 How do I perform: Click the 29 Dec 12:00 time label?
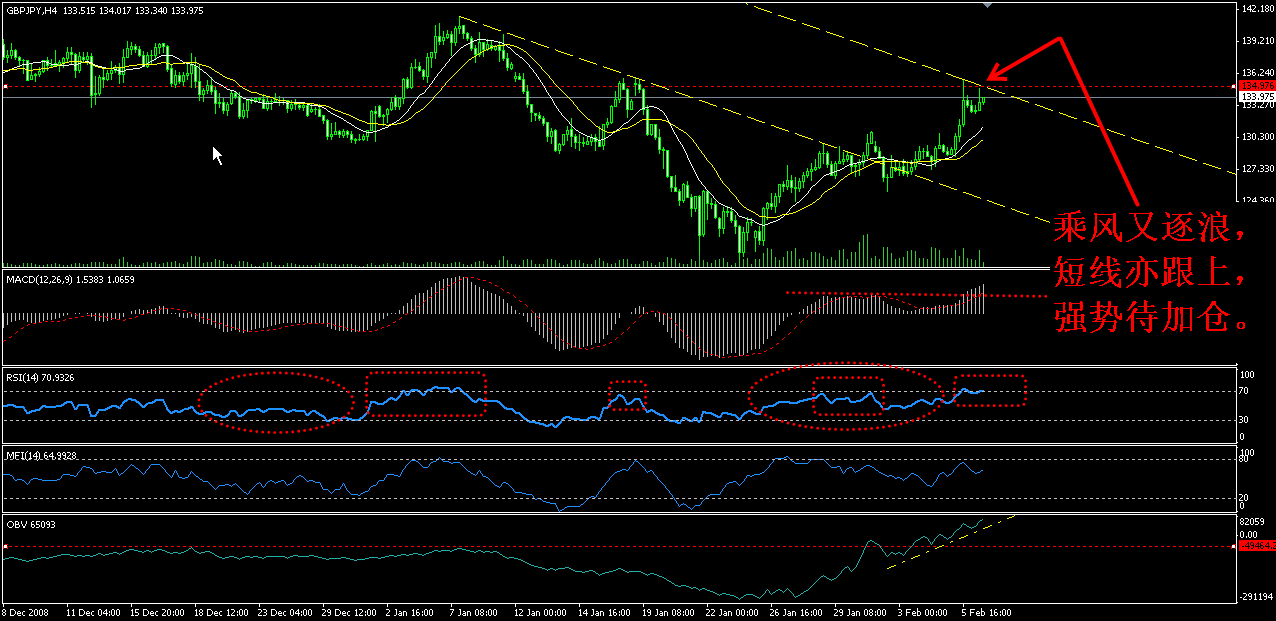[x=347, y=611]
